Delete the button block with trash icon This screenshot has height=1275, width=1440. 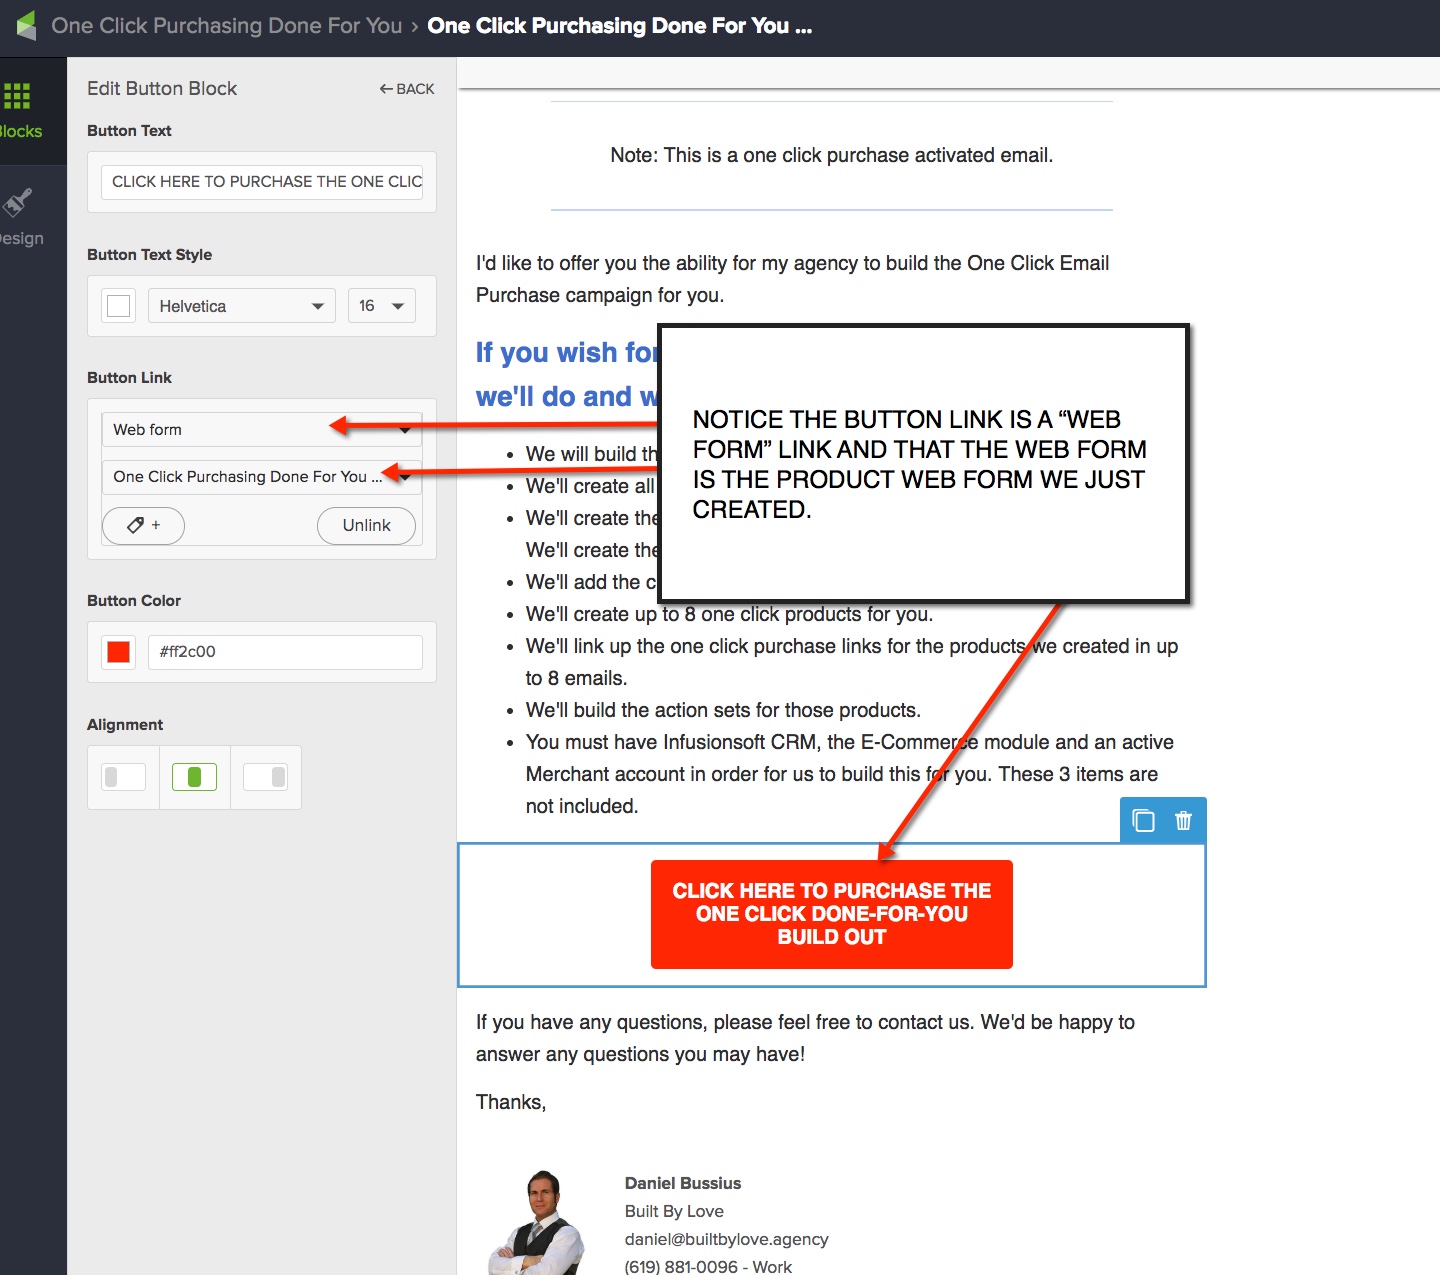tap(1183, 820)
